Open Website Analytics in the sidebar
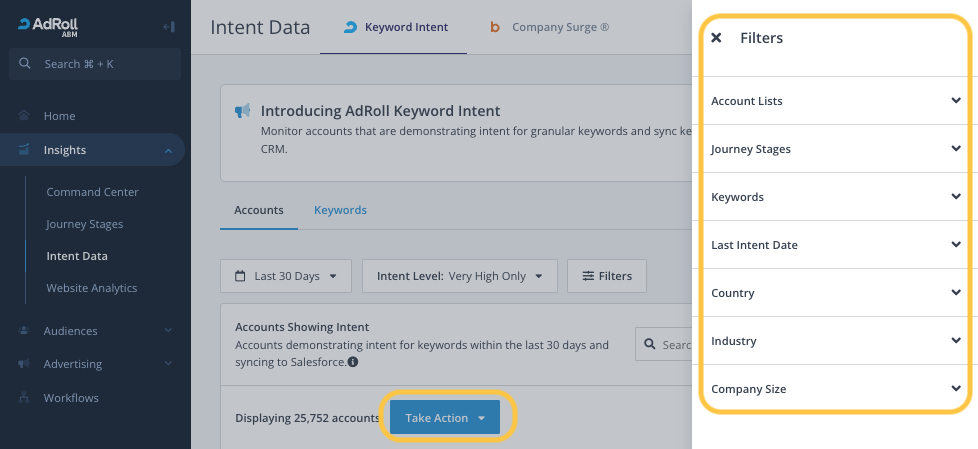The image size is (978, 449). [92, 288]
